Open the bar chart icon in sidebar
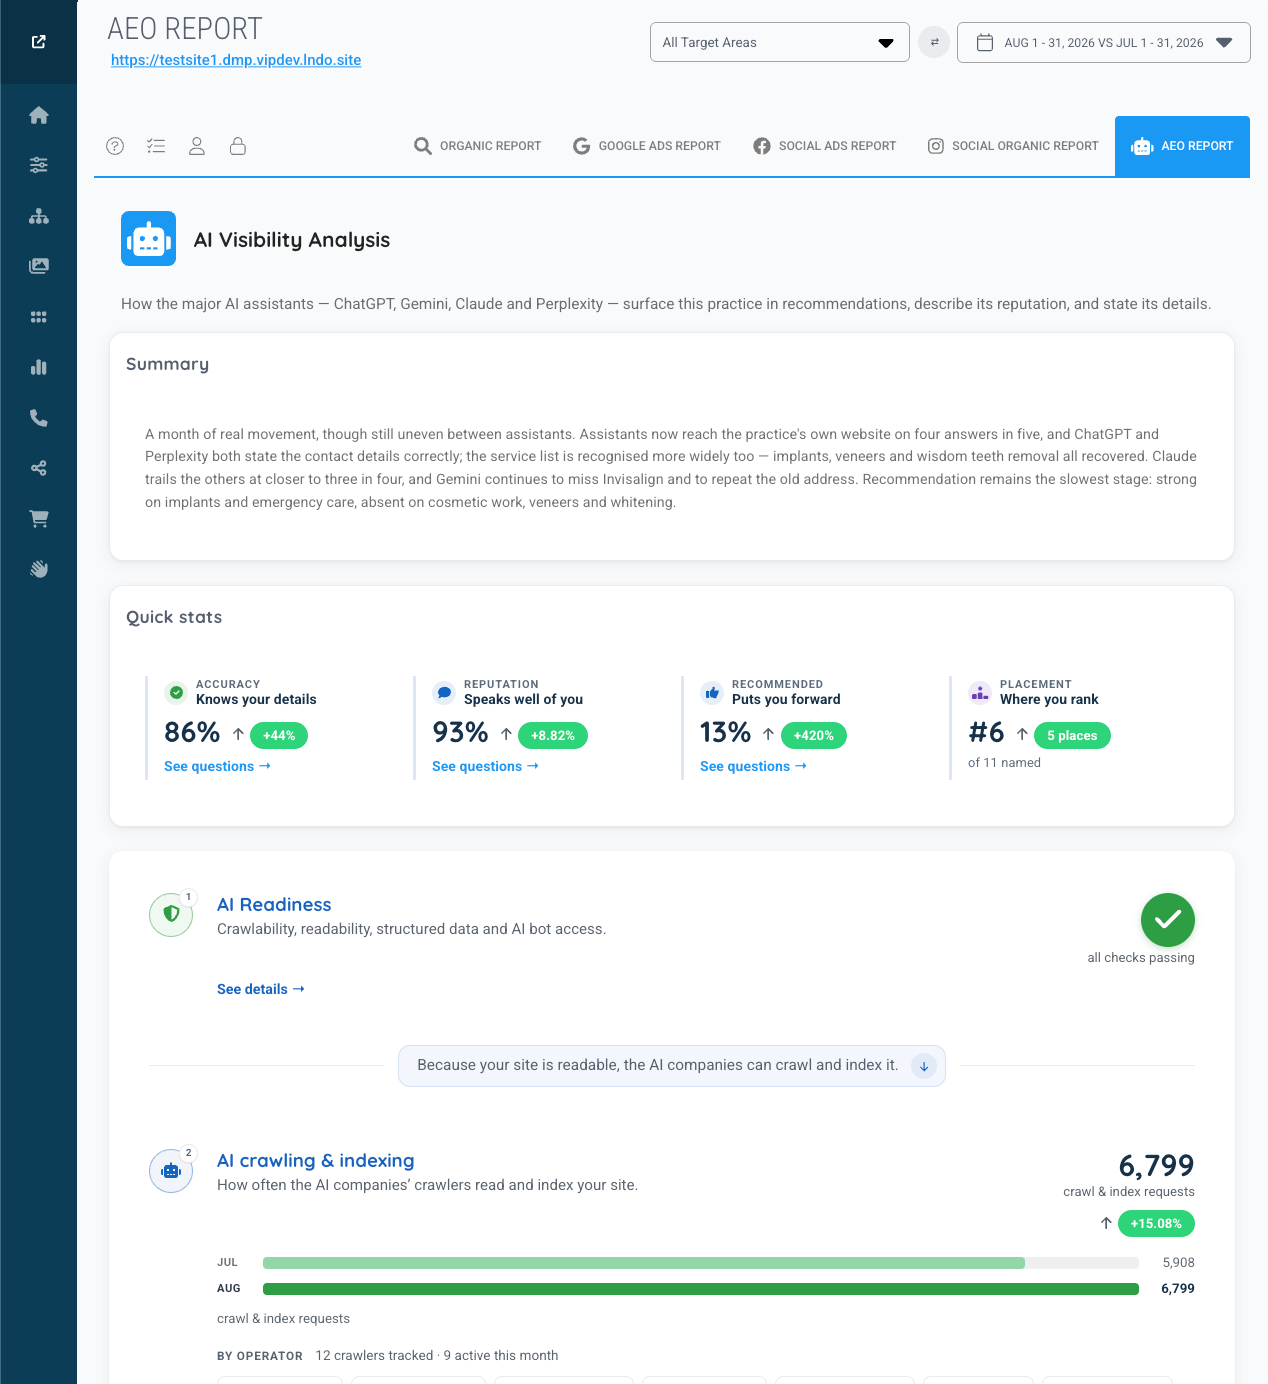Image resolution: width=1268 pixels, height=1384 pixels. pos(39,367)
